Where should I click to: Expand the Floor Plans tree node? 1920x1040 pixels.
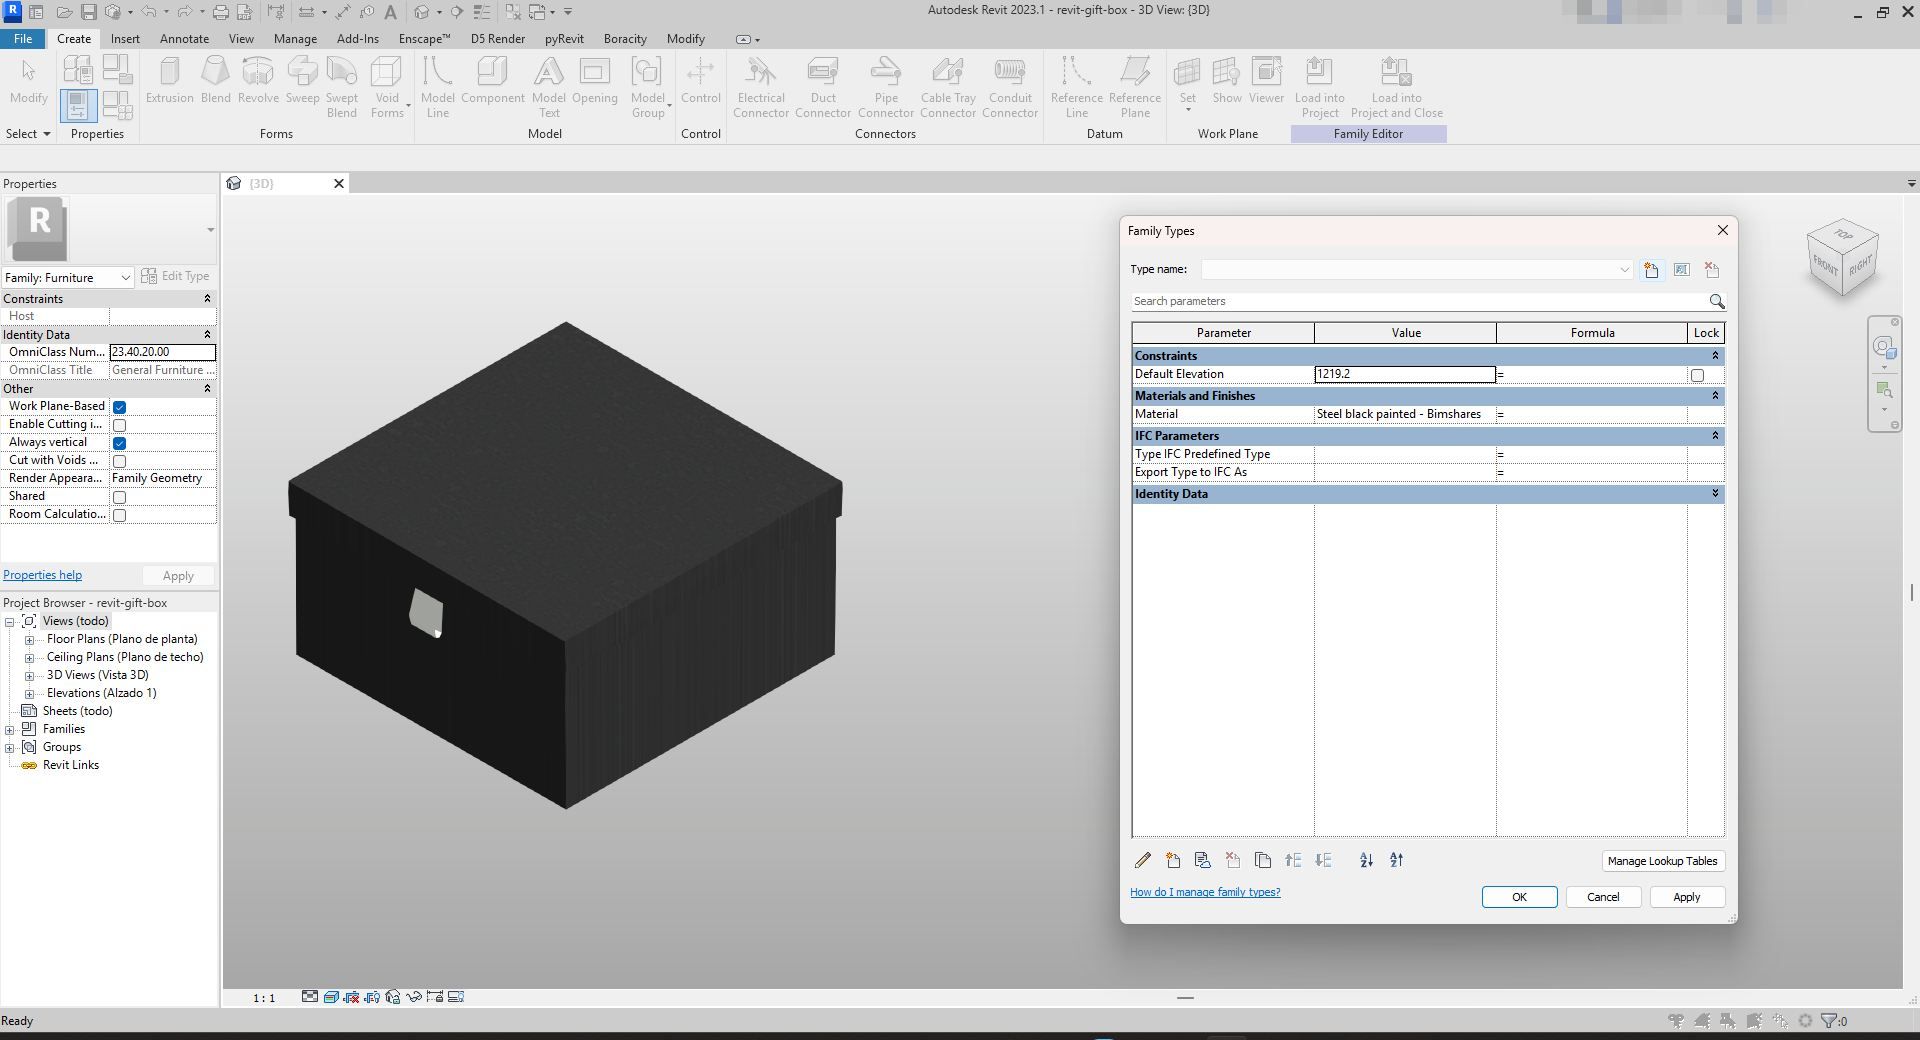pyautogui.click(x=29, y=640)
